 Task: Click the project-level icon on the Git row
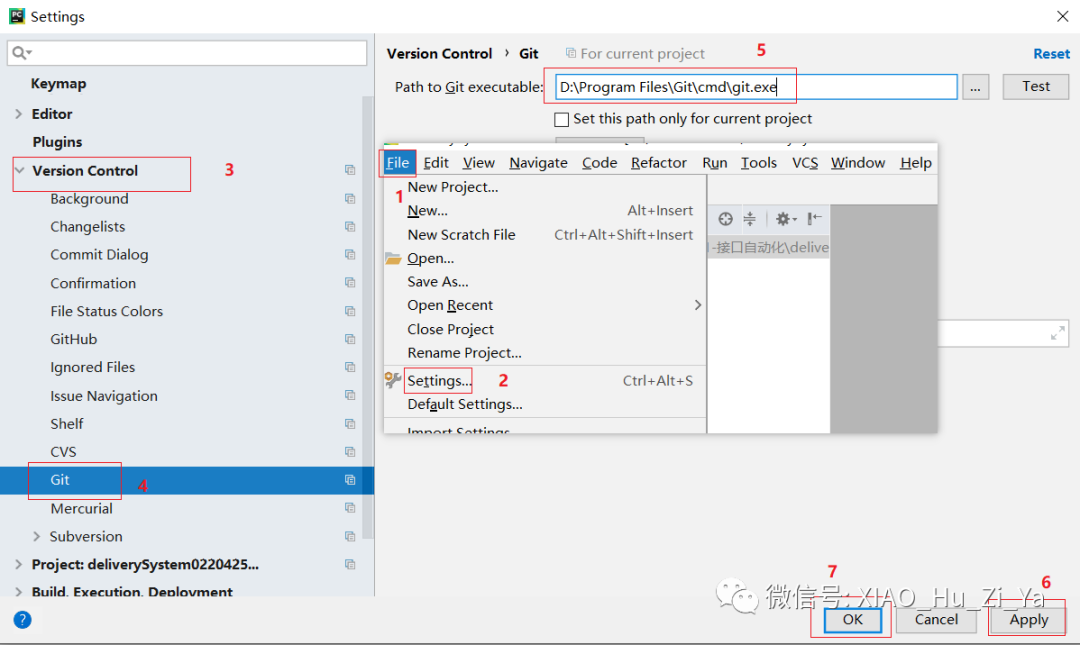[350, 480]
